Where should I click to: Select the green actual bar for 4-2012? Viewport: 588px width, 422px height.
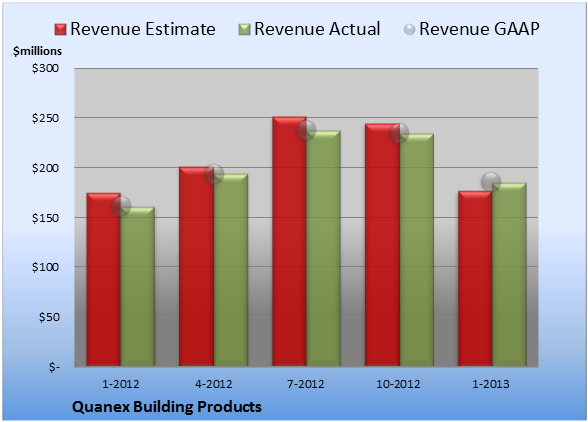coord(231,270)
